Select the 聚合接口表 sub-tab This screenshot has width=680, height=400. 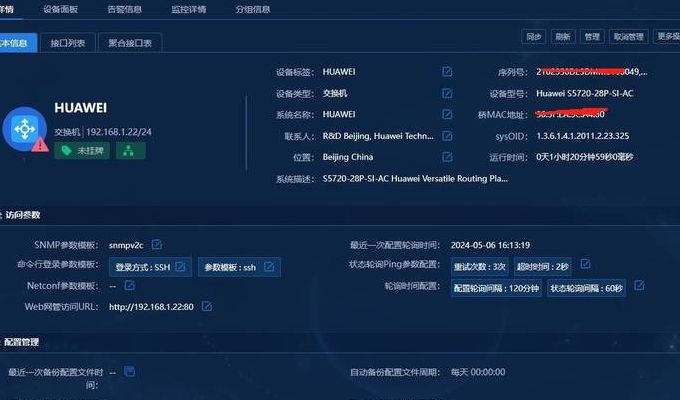coord(130,43)
